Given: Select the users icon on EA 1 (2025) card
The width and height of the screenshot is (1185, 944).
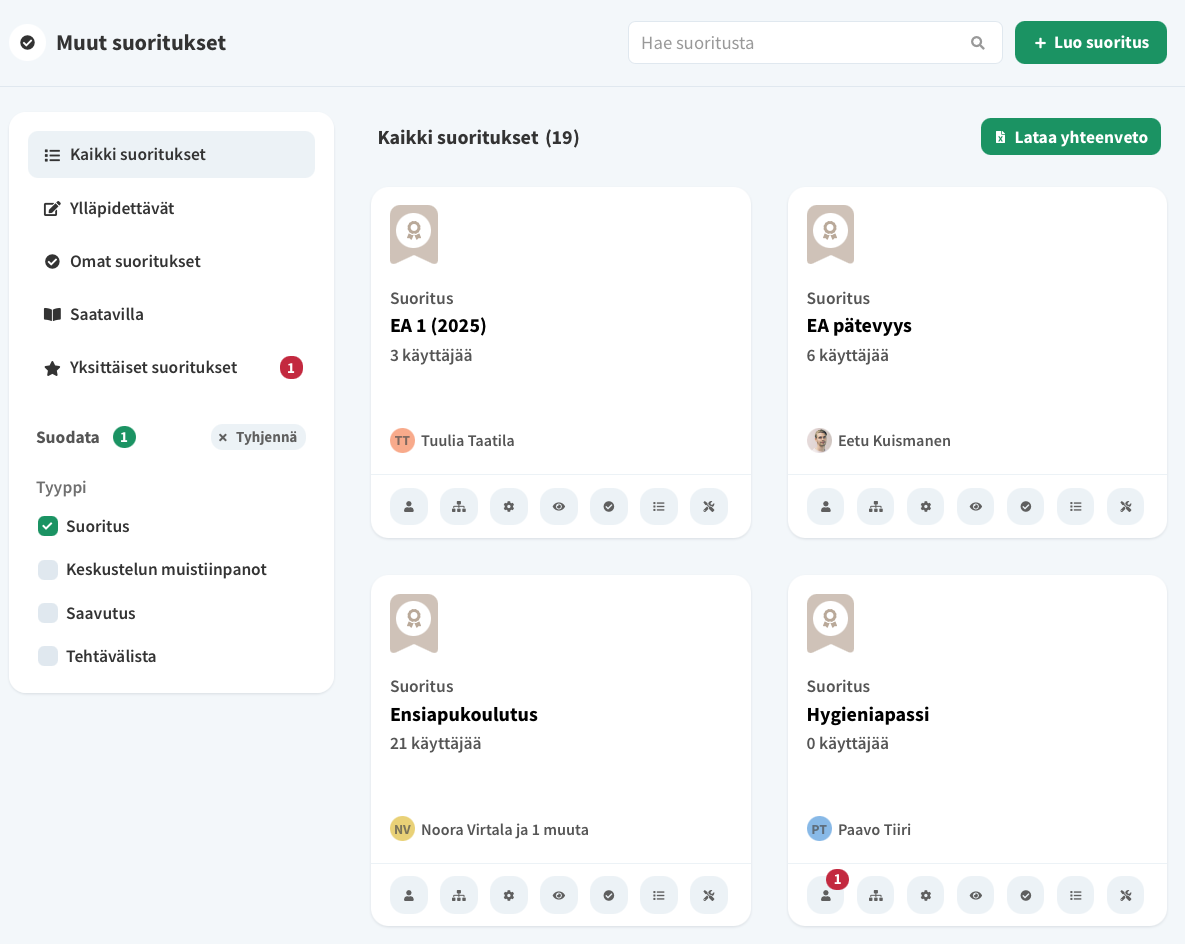Looking at the screenshot, I should pyautogui.click(x=408, y=506).
